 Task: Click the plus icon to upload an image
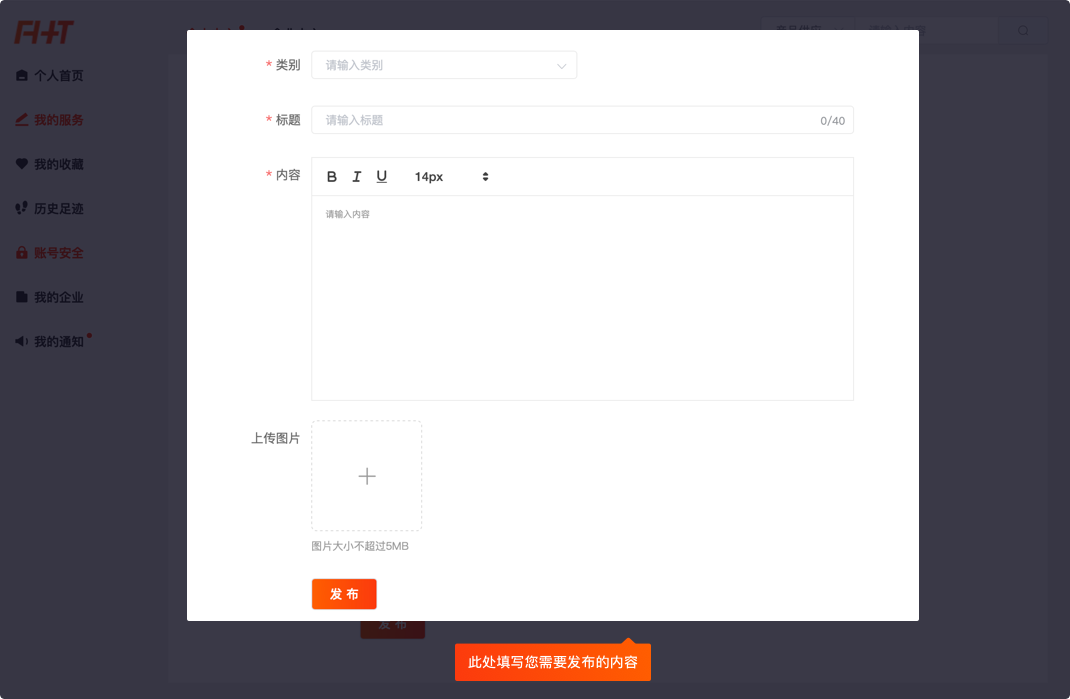pos(367,476)
